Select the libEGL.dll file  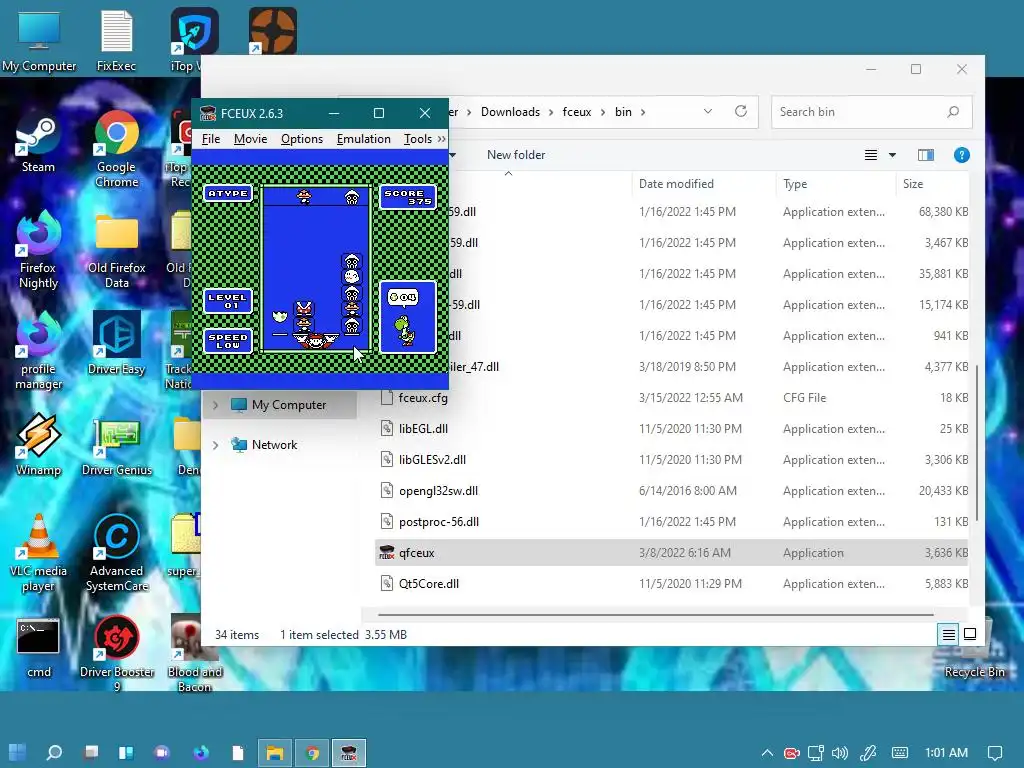pos(673,429)
